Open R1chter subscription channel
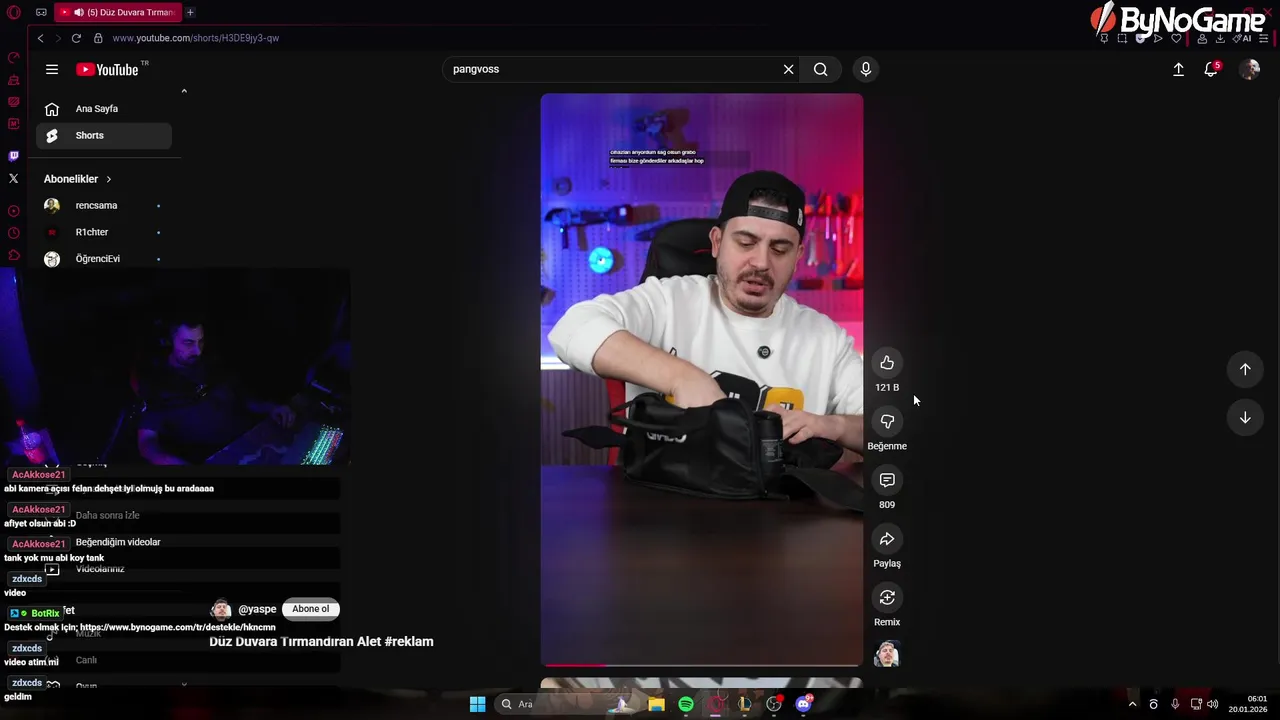This screenshot has width=1280, height=720. click(x=104, y=232)
